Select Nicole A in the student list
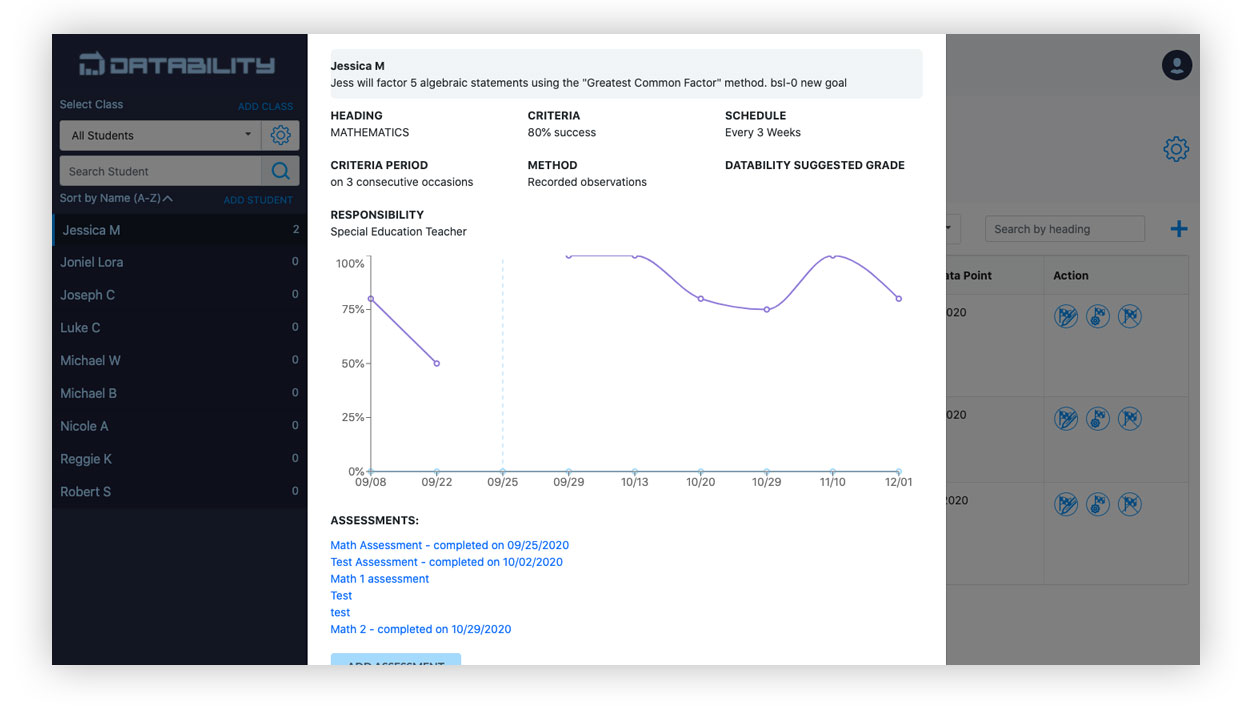1252x710 pixels. point(84,426)
